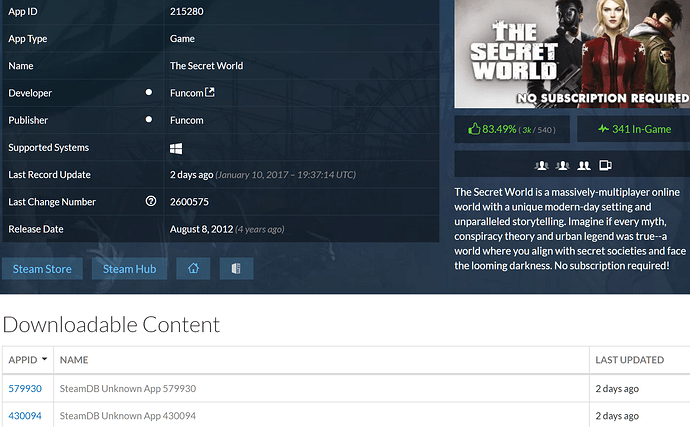Image resolution: width=690 pixels, height=427 pixels.
Task: Open the Steam Hub page
Action: pyautogui.click(x=129, y=269)
